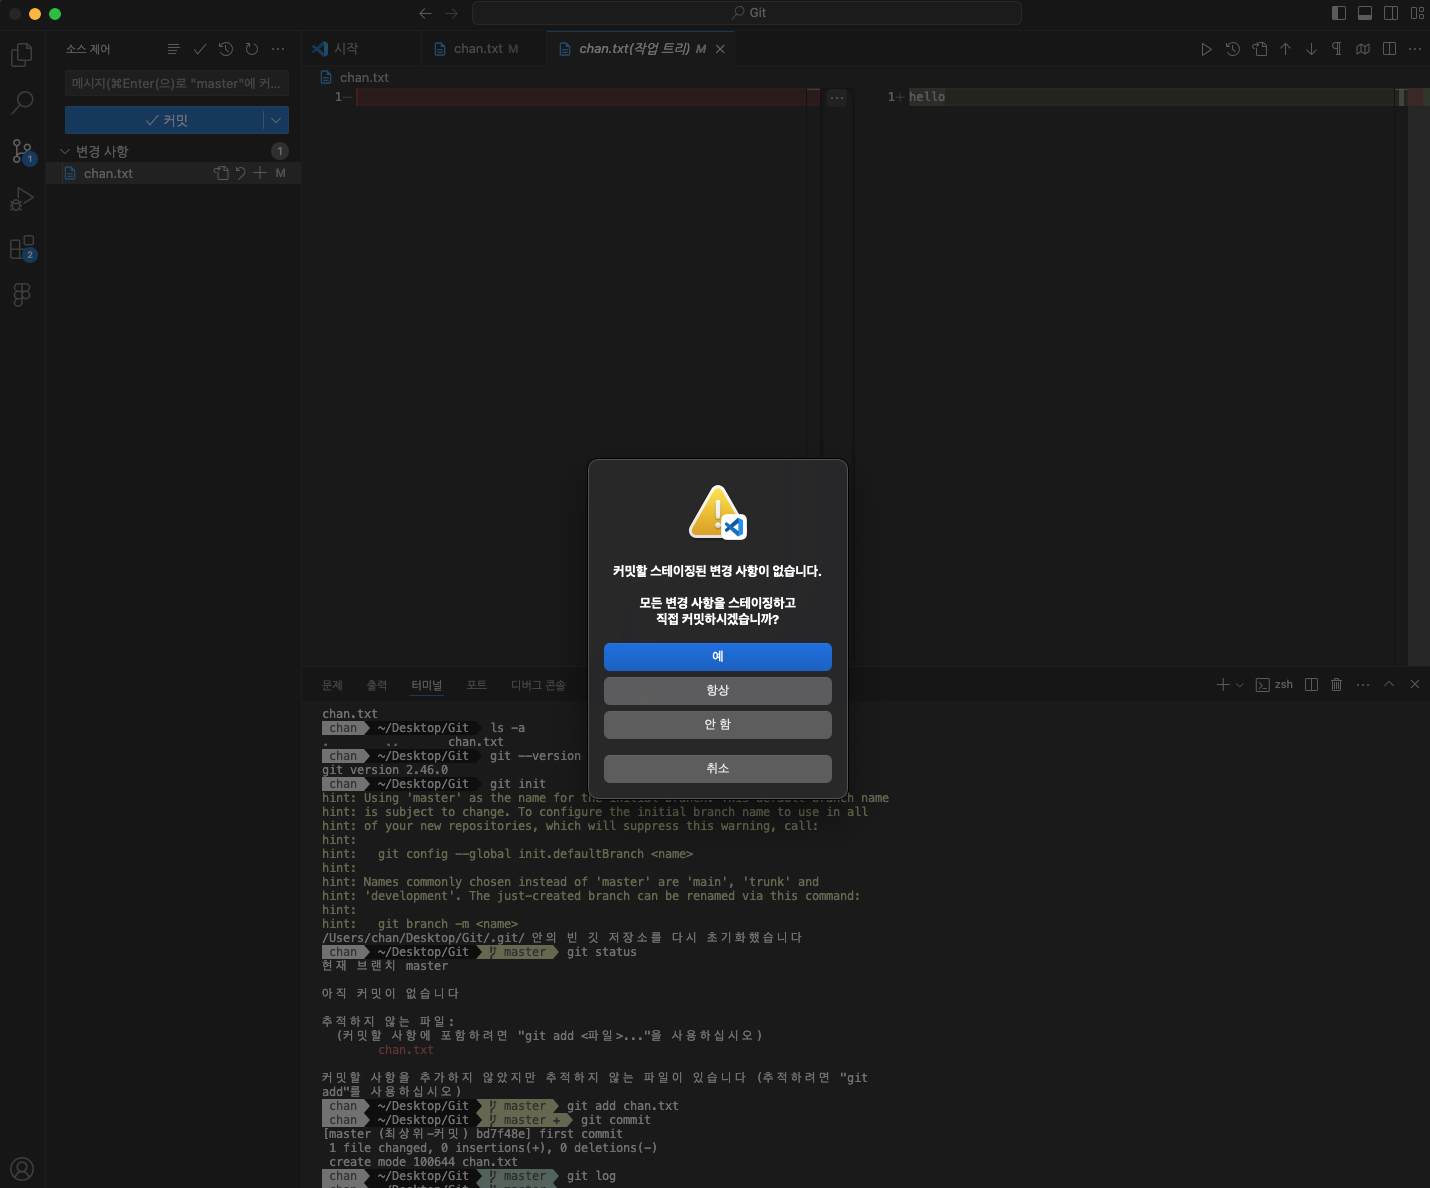Switch to the 문제 panel tab

pos(332,685)
